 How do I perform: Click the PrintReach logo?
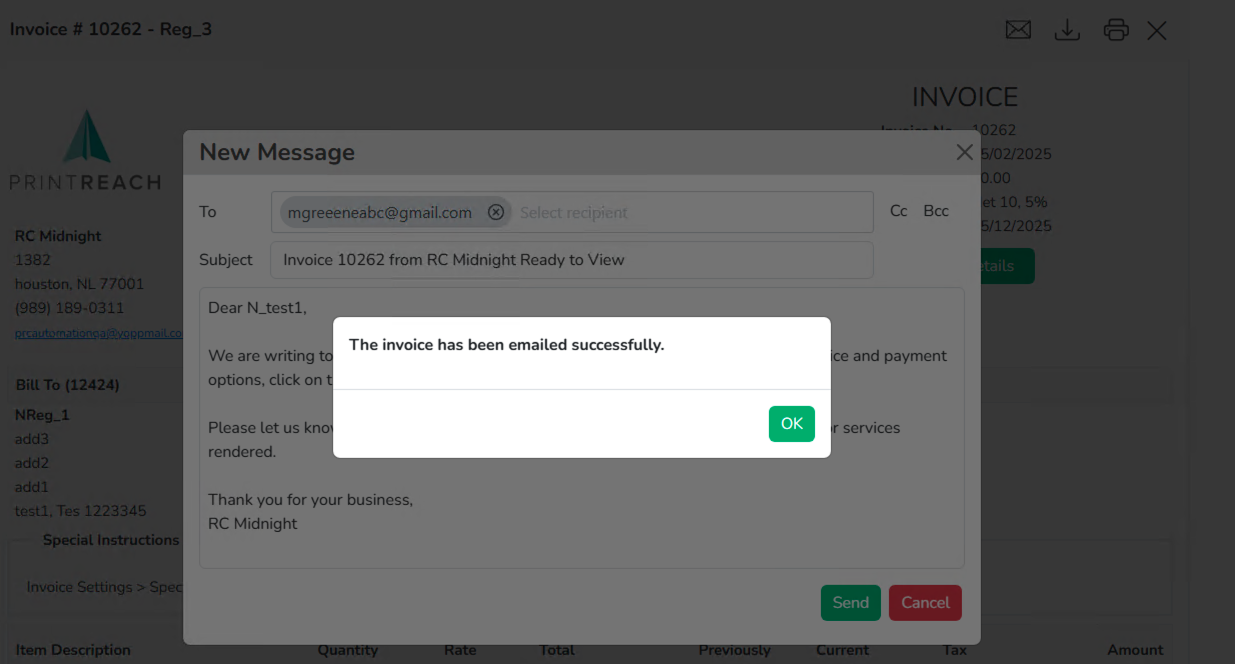click(85, 150)
